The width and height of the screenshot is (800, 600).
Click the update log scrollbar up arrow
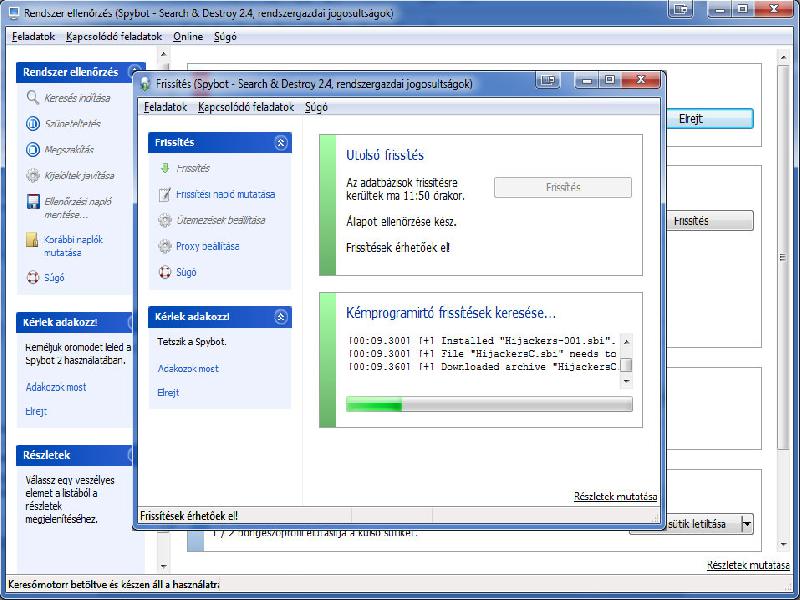(x=627, y=341)
